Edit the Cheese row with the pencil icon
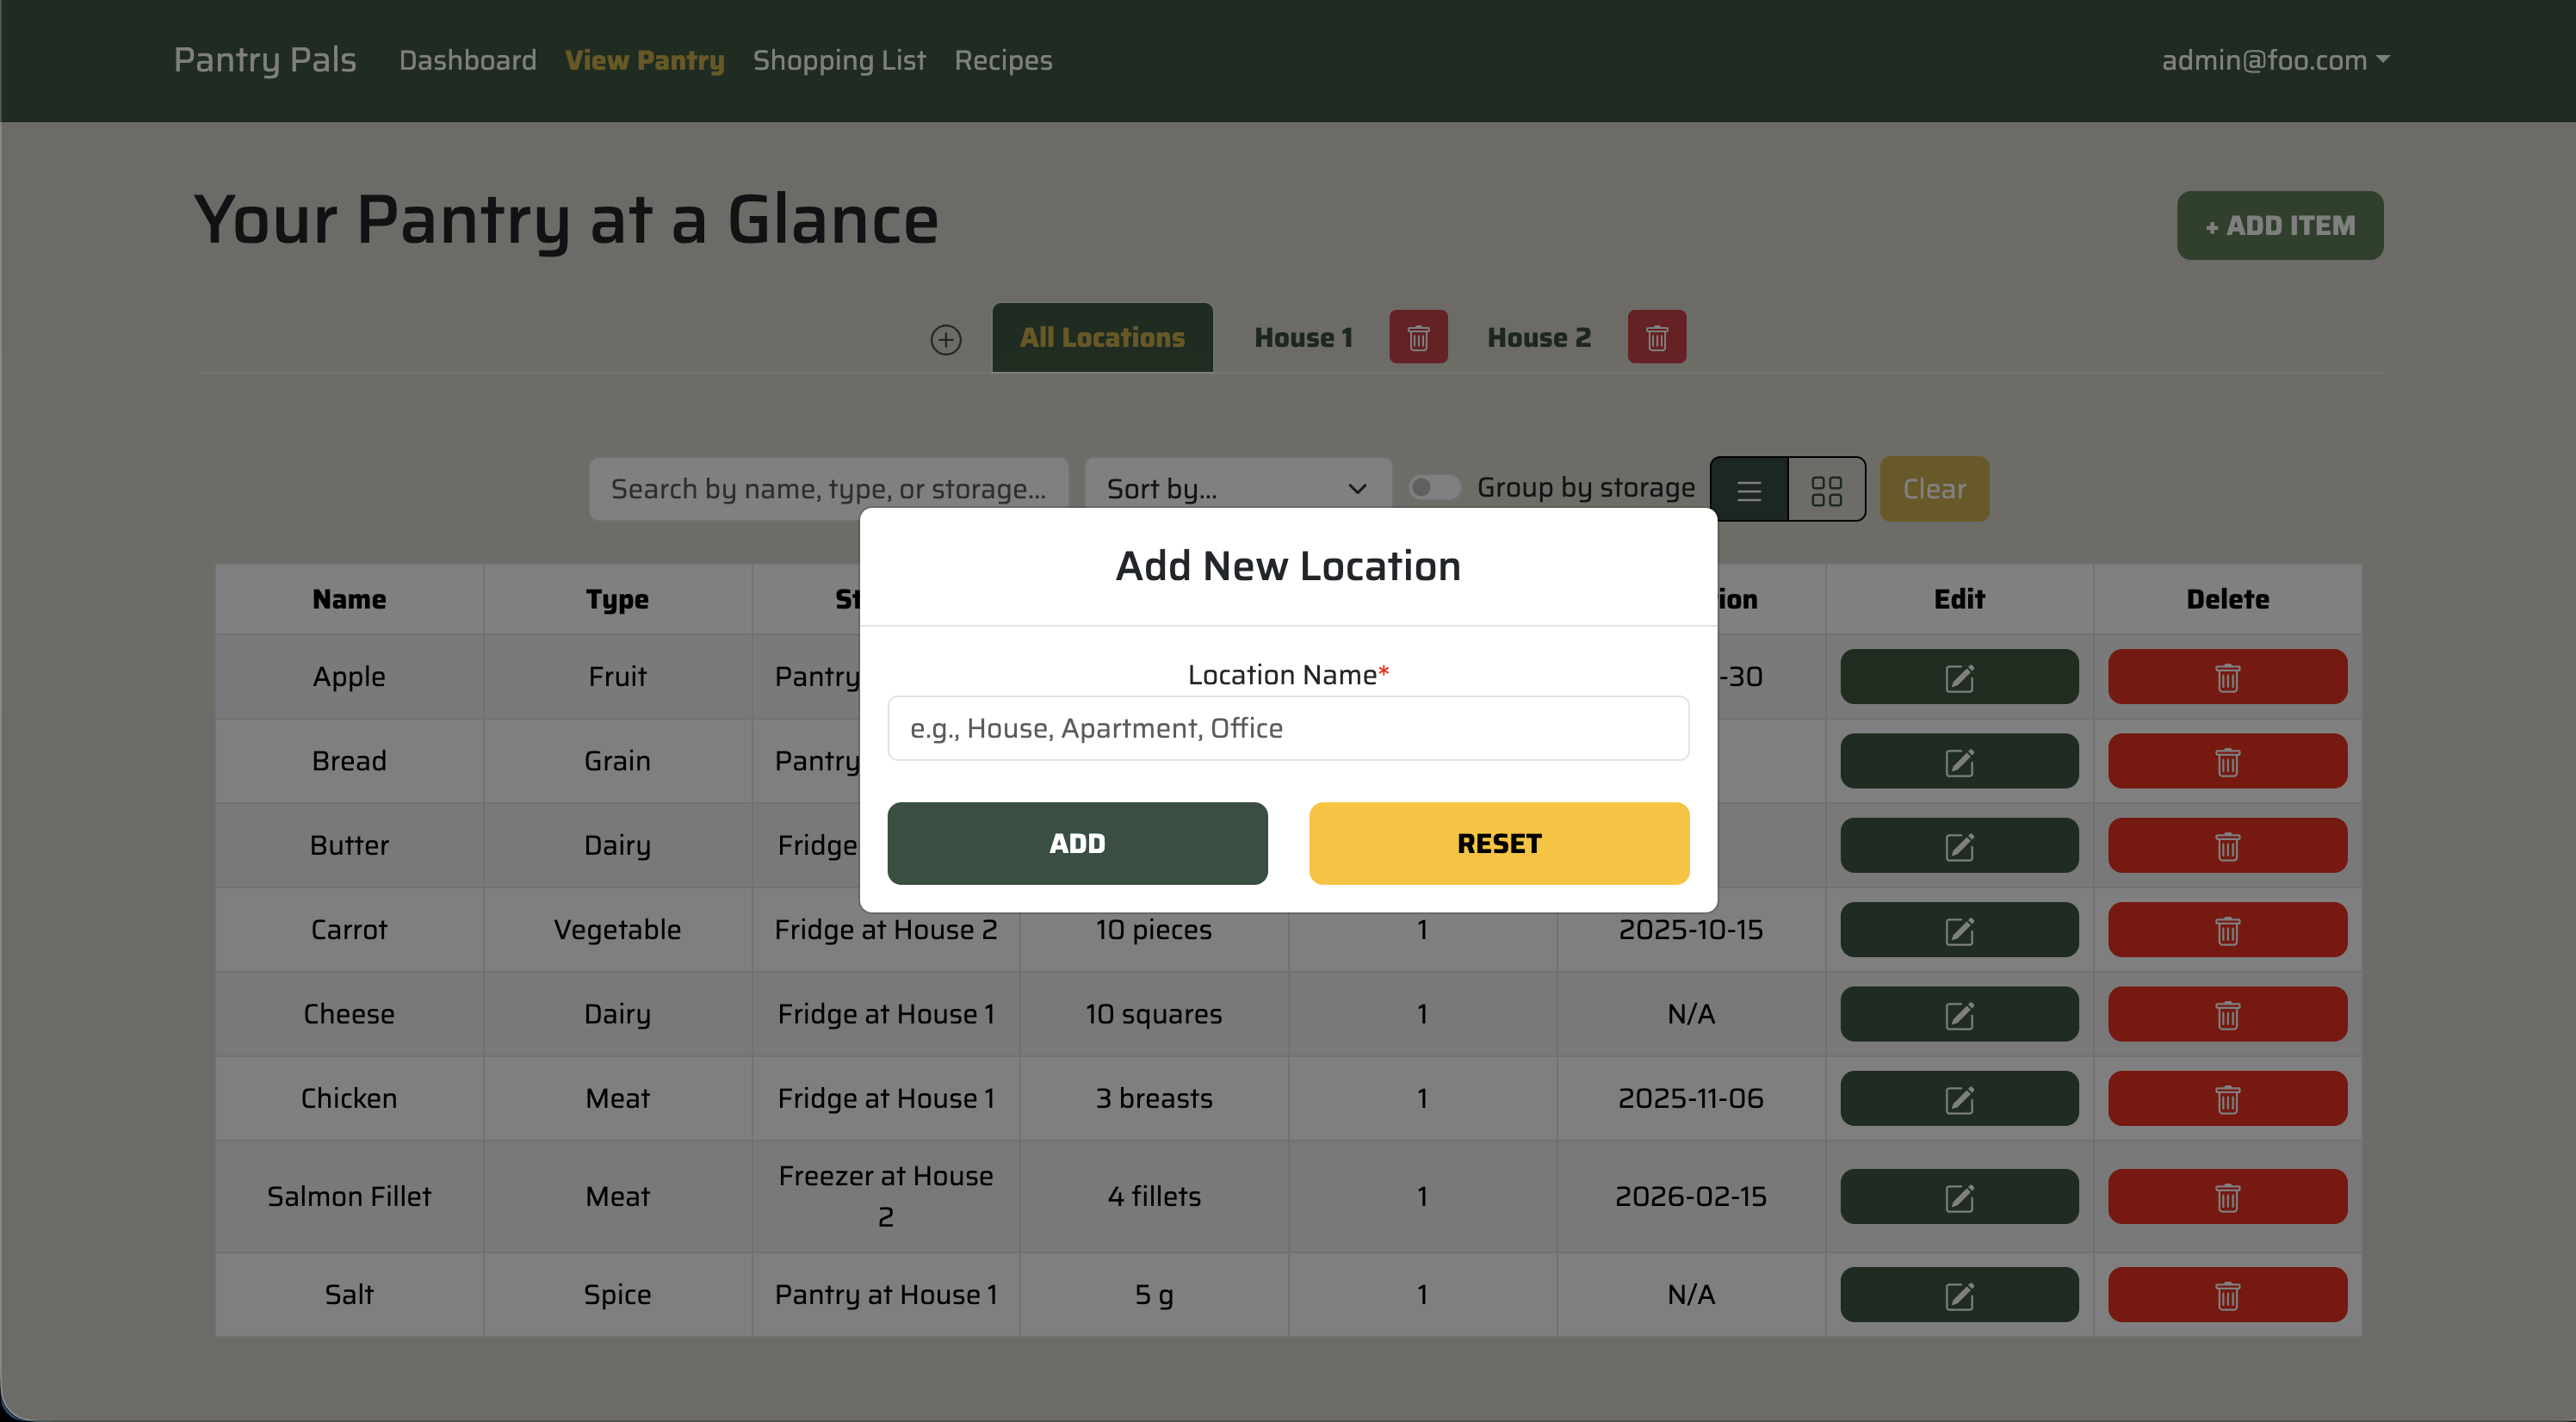 (x=1958, y=1013)
